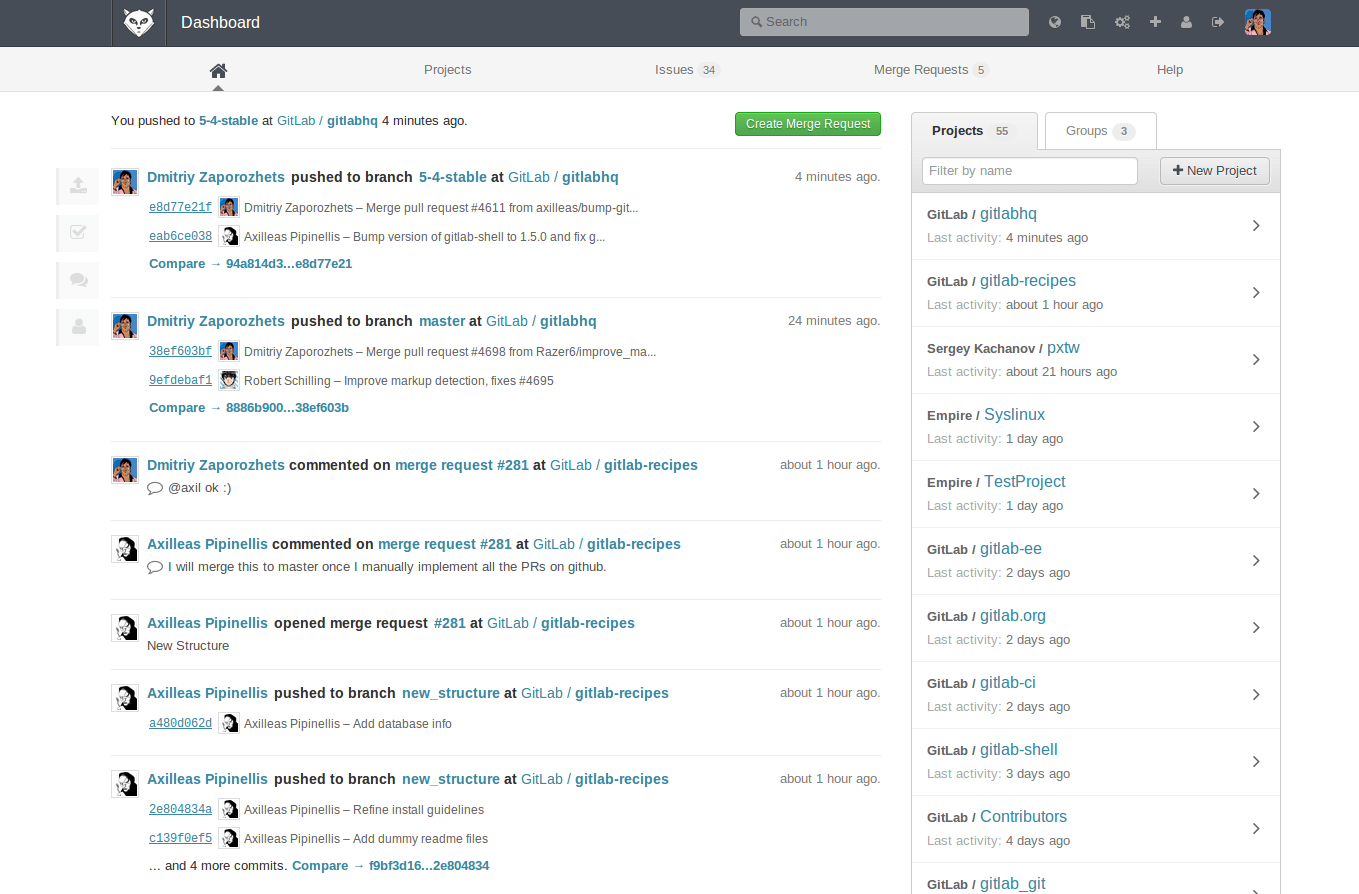Image resolution: width=1359 pixels, height=894 pixels.
Task: Expand the GitLab gitlabhq project row chevron
Action: click(1256, 226)
